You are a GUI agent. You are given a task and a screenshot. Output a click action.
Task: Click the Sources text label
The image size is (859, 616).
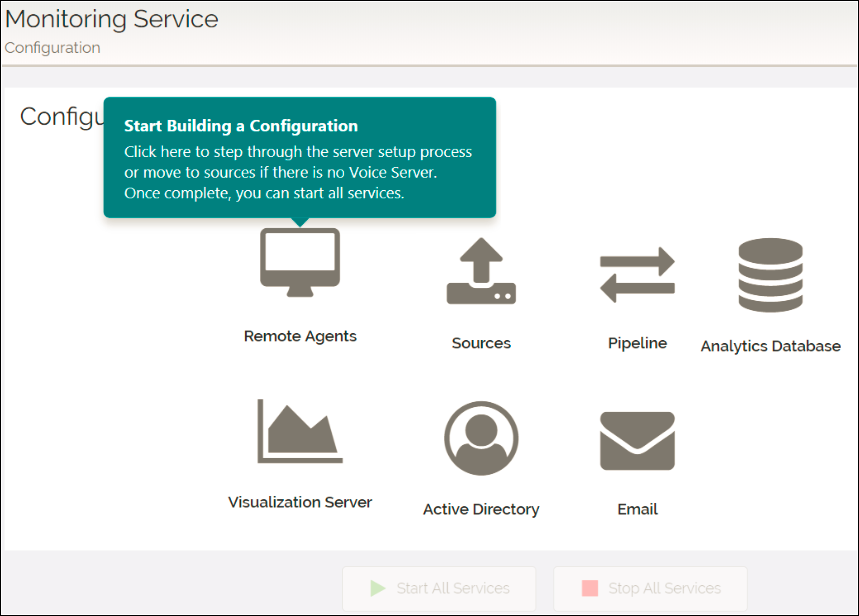[481, 343]
